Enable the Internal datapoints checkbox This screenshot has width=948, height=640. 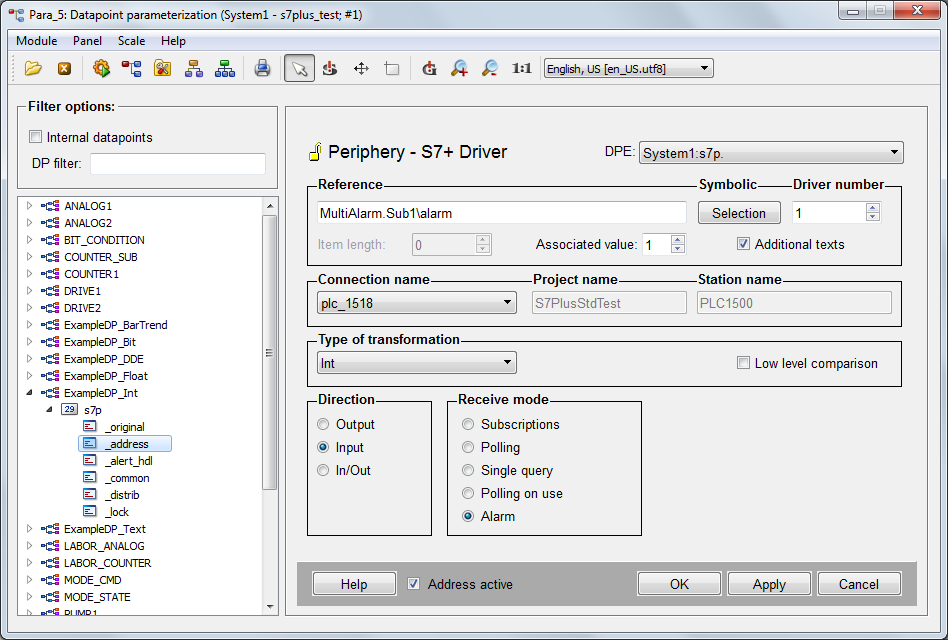(36, 137)
